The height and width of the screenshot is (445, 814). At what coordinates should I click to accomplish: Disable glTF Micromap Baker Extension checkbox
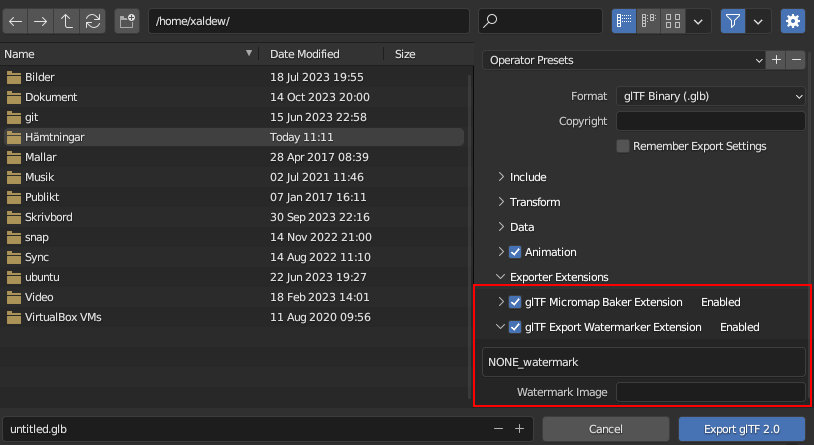[x=515, y=302]
